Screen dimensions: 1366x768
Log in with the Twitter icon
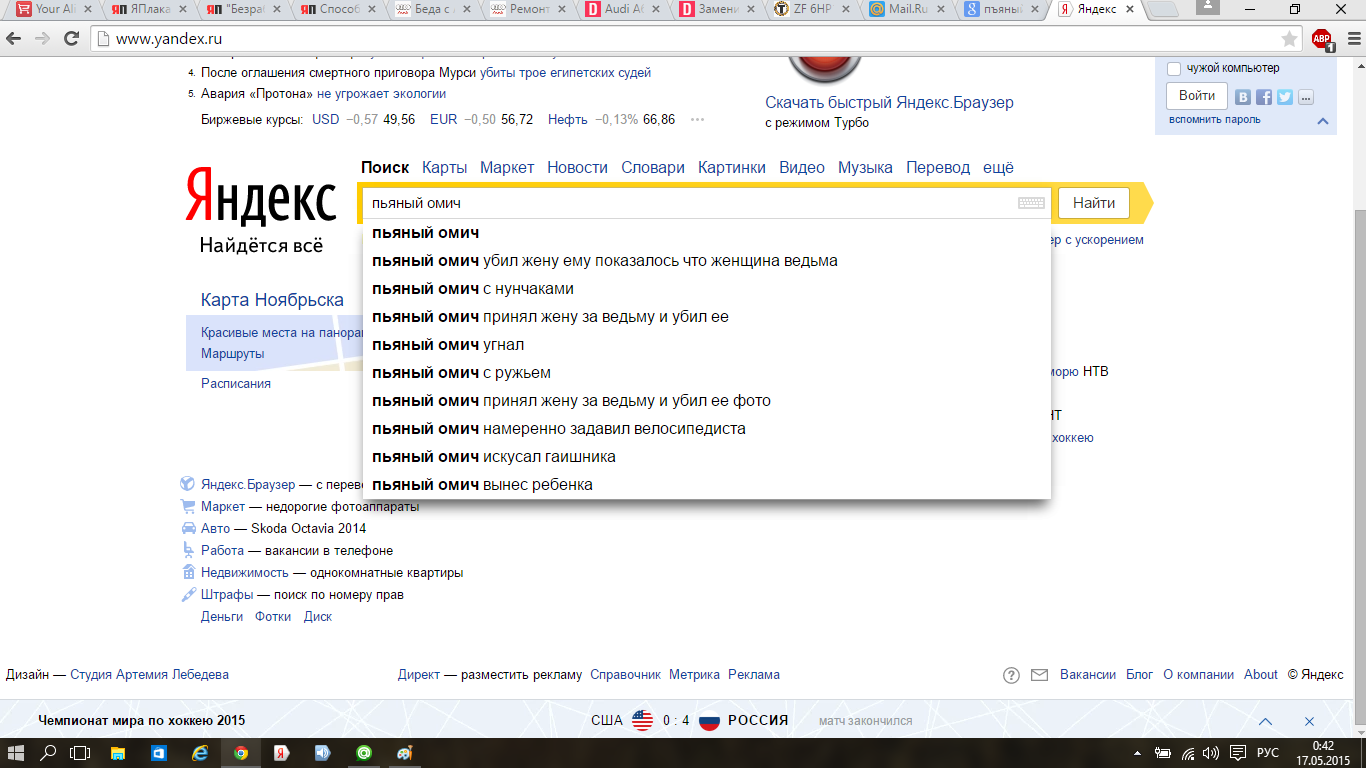1285,97
